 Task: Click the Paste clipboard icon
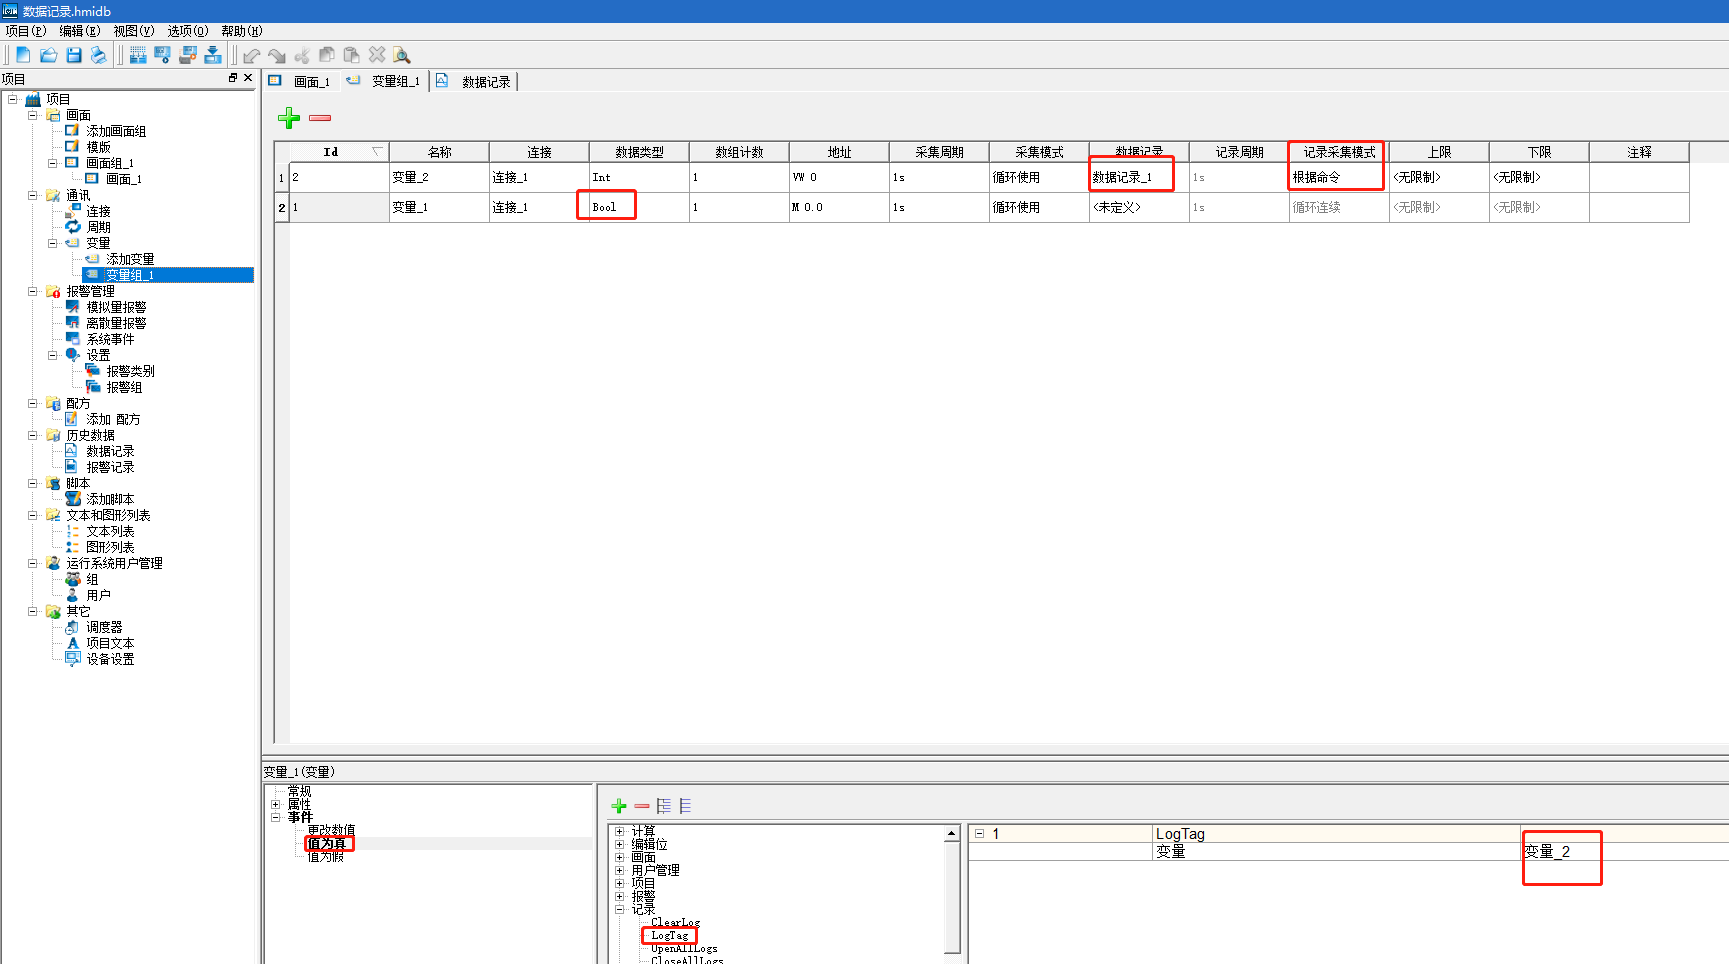[351, 55]
